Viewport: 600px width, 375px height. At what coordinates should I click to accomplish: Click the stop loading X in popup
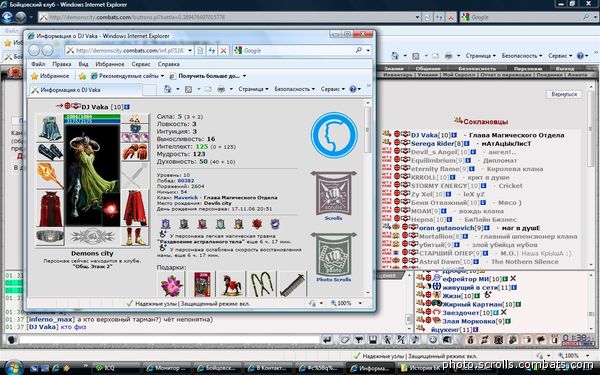click(223, 51)
